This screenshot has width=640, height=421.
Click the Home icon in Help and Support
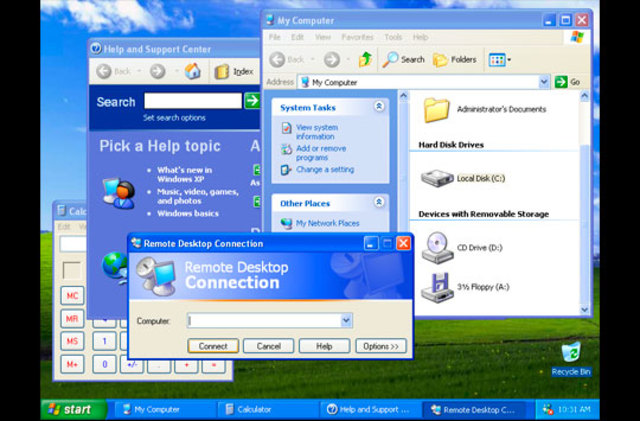click(x=192, y=71)
